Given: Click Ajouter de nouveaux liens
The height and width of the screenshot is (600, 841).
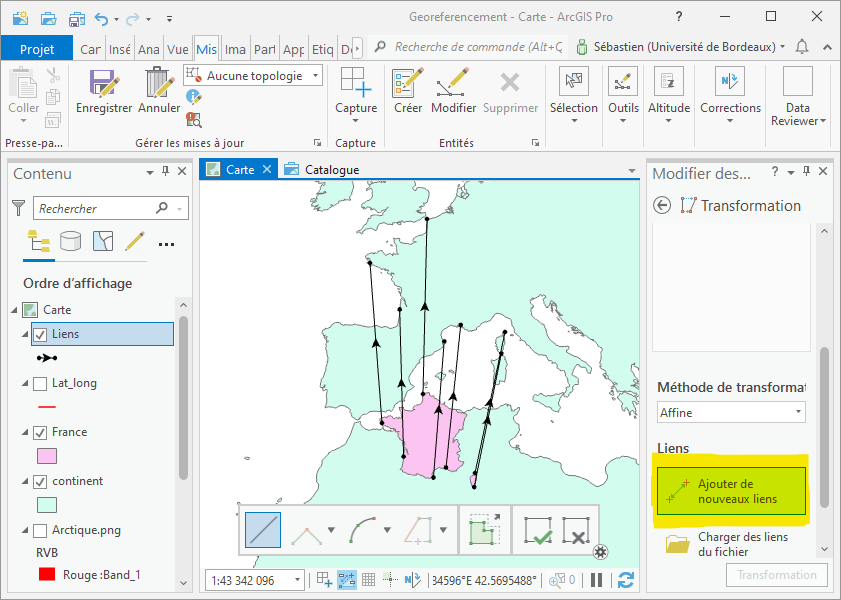Looking at the screenshot, I should coord(730,491).
